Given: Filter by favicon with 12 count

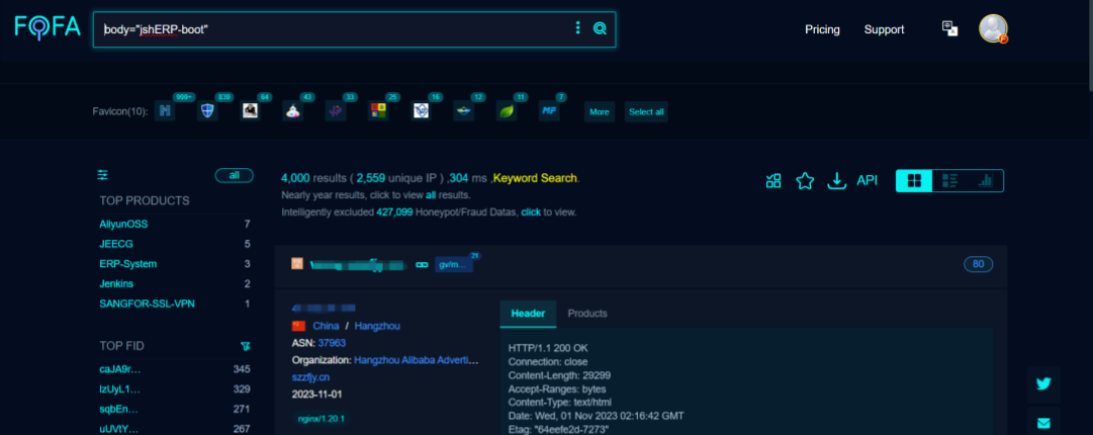Looking at the screenshot, I should click(x=464, y=110).
